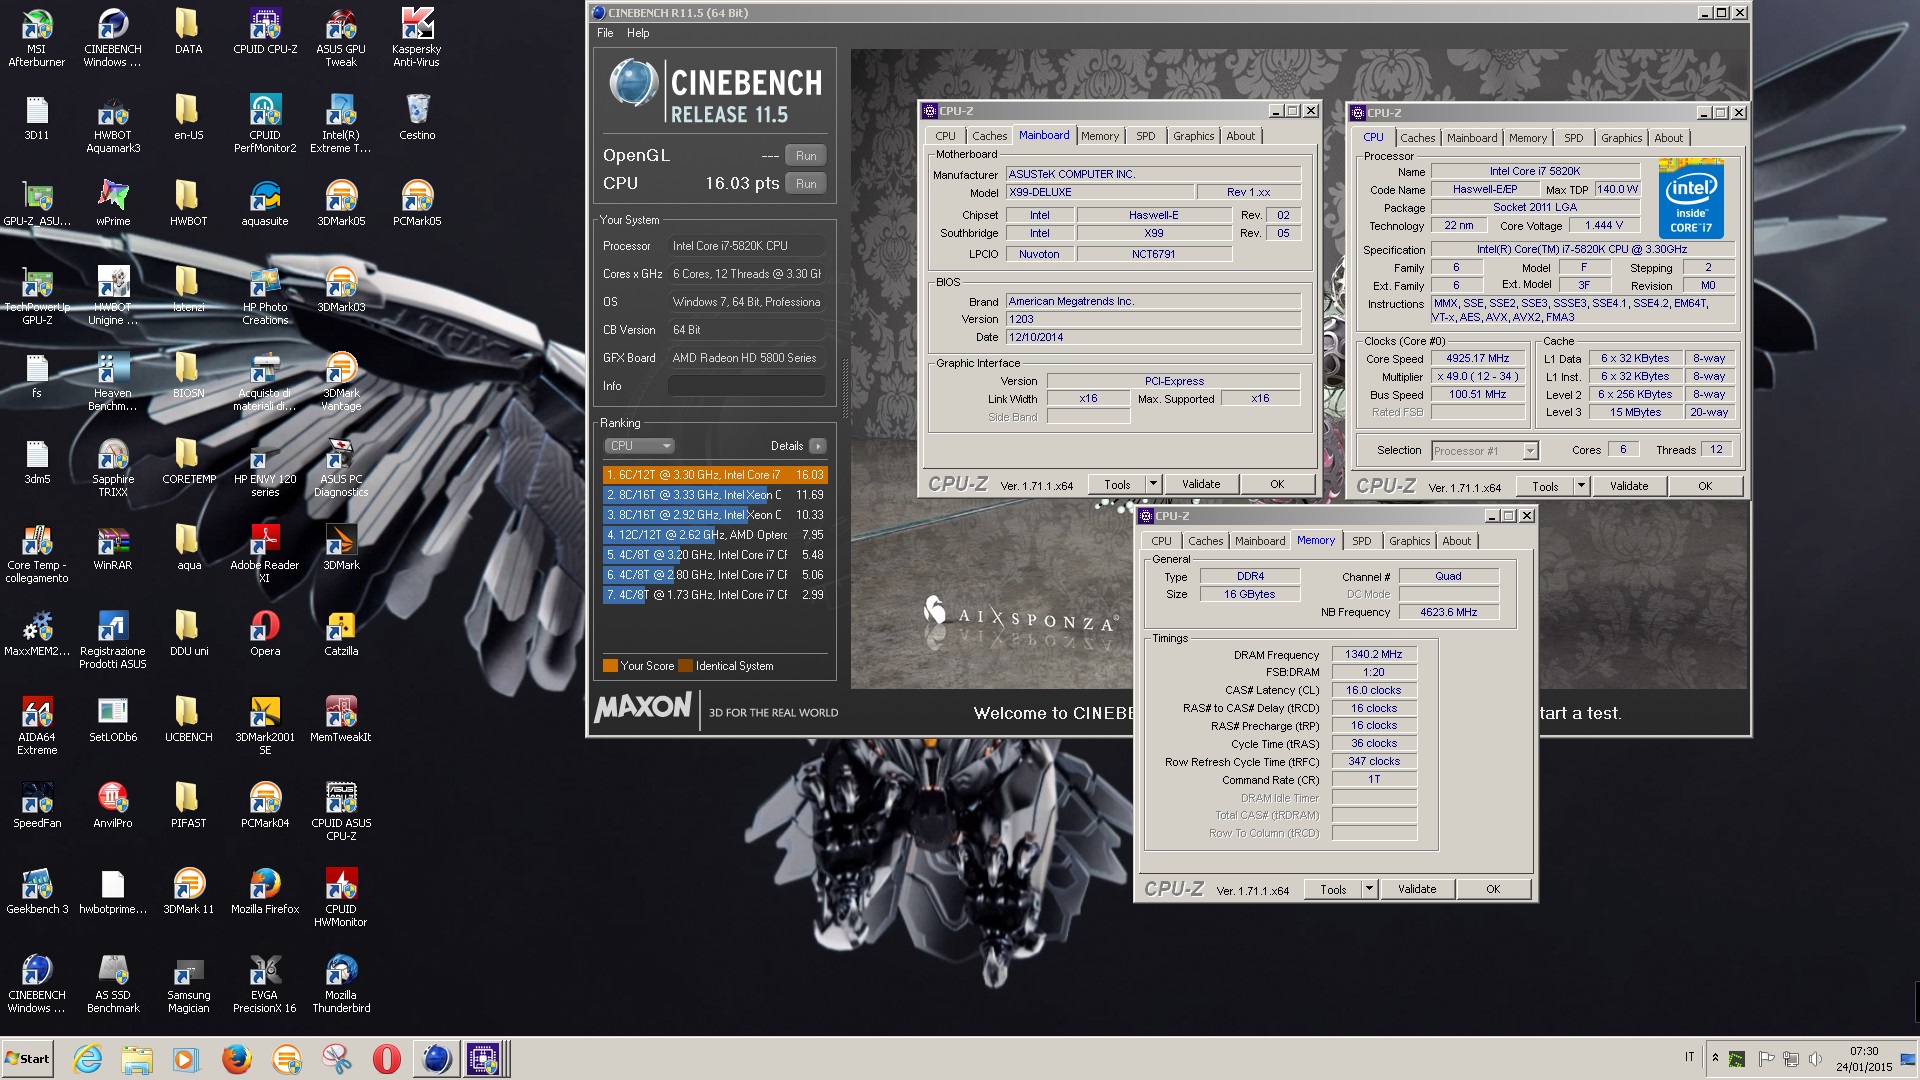Click Validate in Mainboard CPU-Z window
The height and width of the screenshot is (1080, 1920).
coord(1201,484)
